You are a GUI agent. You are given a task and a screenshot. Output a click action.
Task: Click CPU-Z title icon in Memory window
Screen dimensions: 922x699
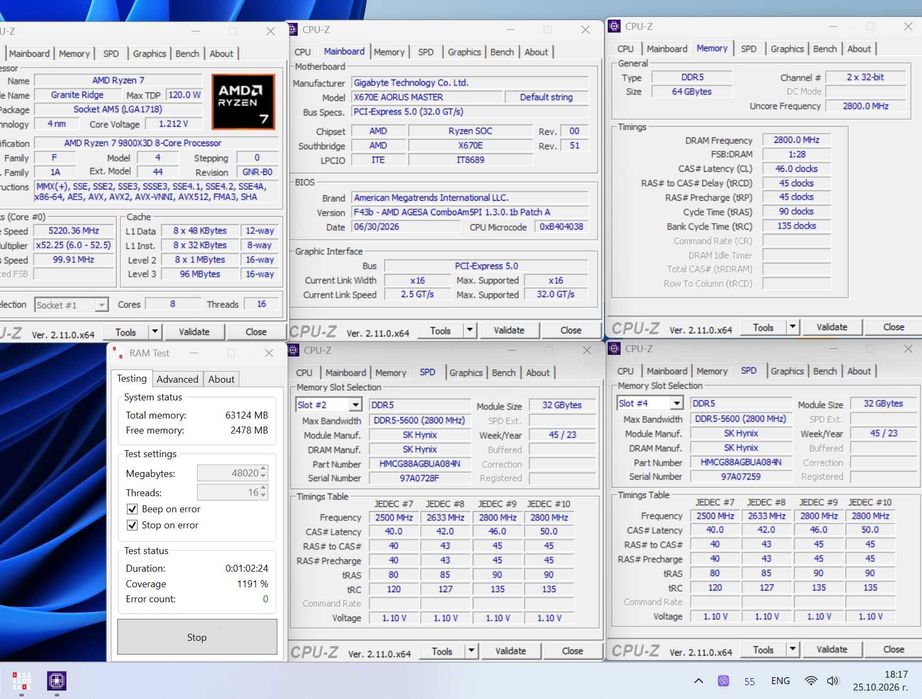(x=614, y=26)
